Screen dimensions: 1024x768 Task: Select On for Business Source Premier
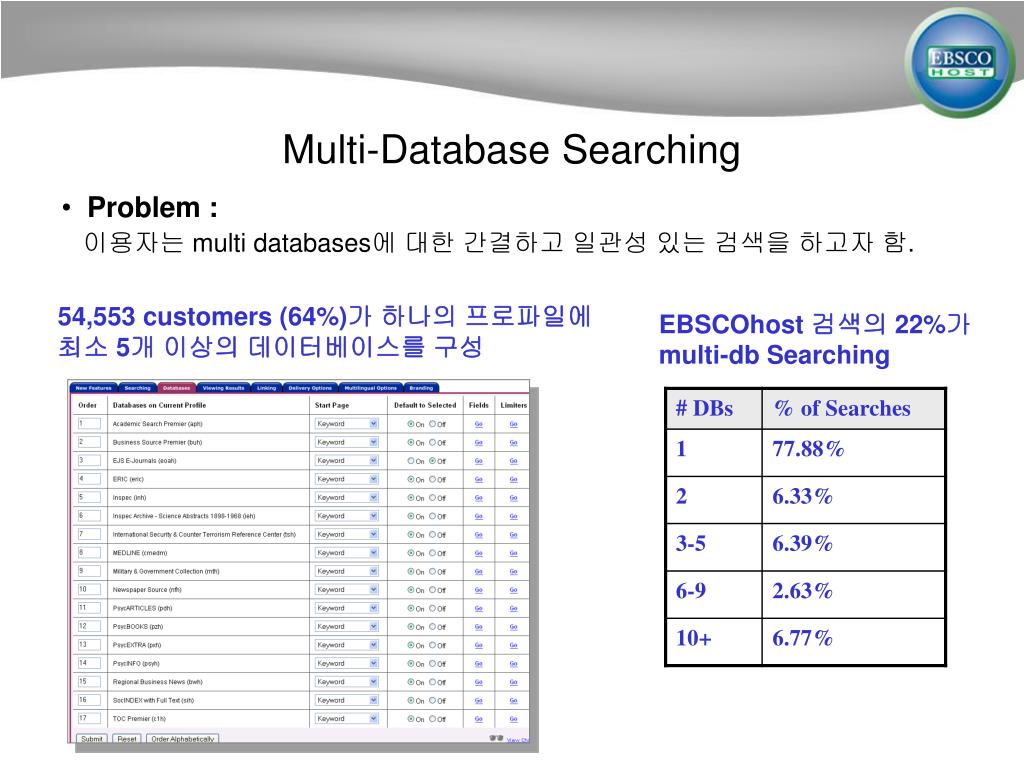pyautogui.click(x=411, y=442)
